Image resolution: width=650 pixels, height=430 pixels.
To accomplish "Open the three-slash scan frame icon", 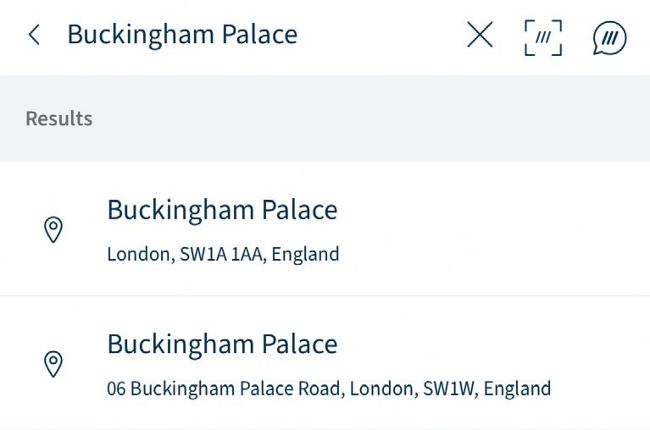I will click(543, 37).
